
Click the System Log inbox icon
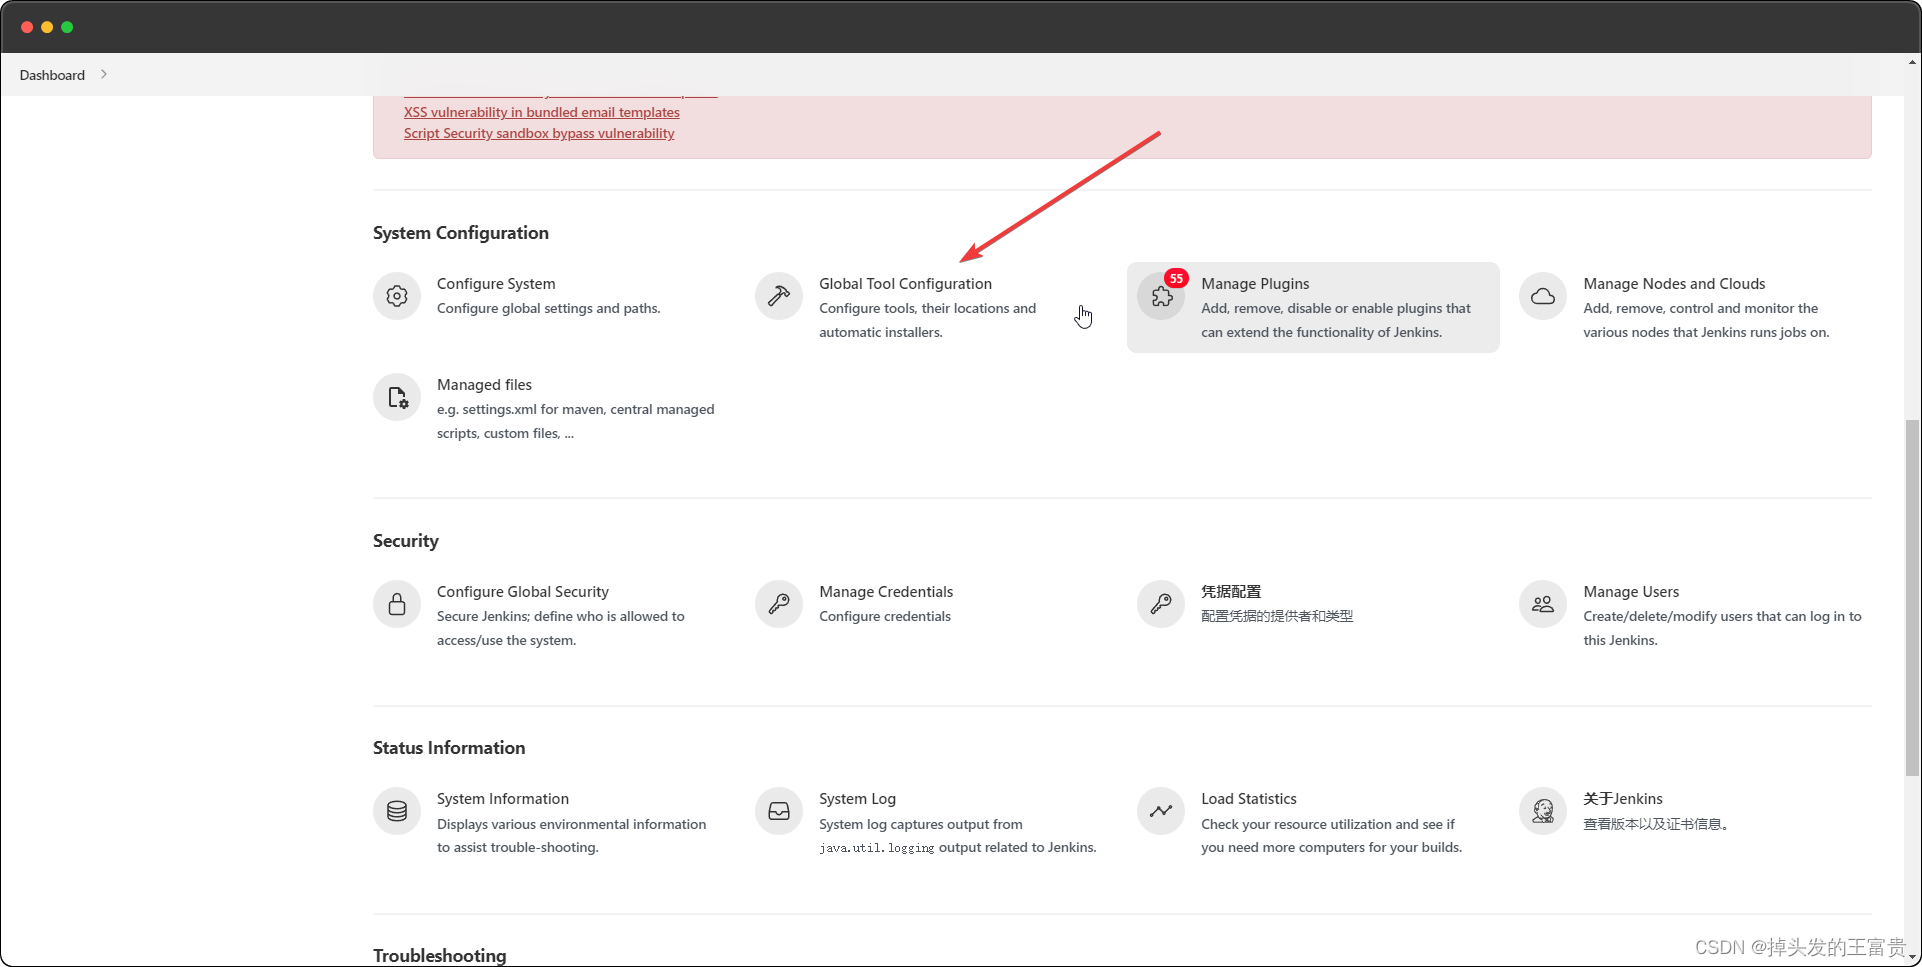pyautogui.click(x=778, y=810)
